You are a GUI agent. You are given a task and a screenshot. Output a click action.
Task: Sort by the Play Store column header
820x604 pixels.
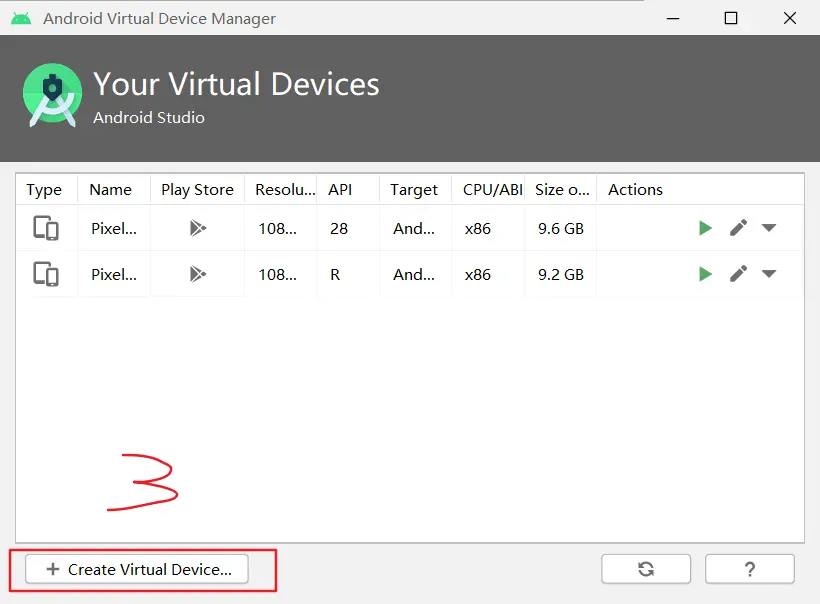pyautogui.click(x=197, y=189)
